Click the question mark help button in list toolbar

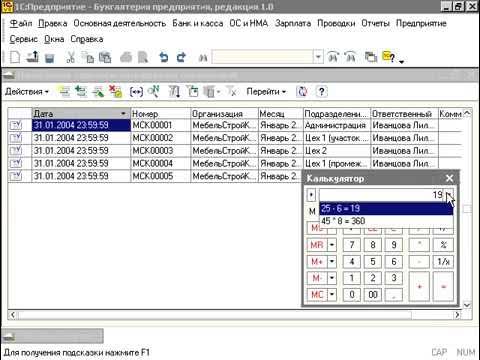321,91
